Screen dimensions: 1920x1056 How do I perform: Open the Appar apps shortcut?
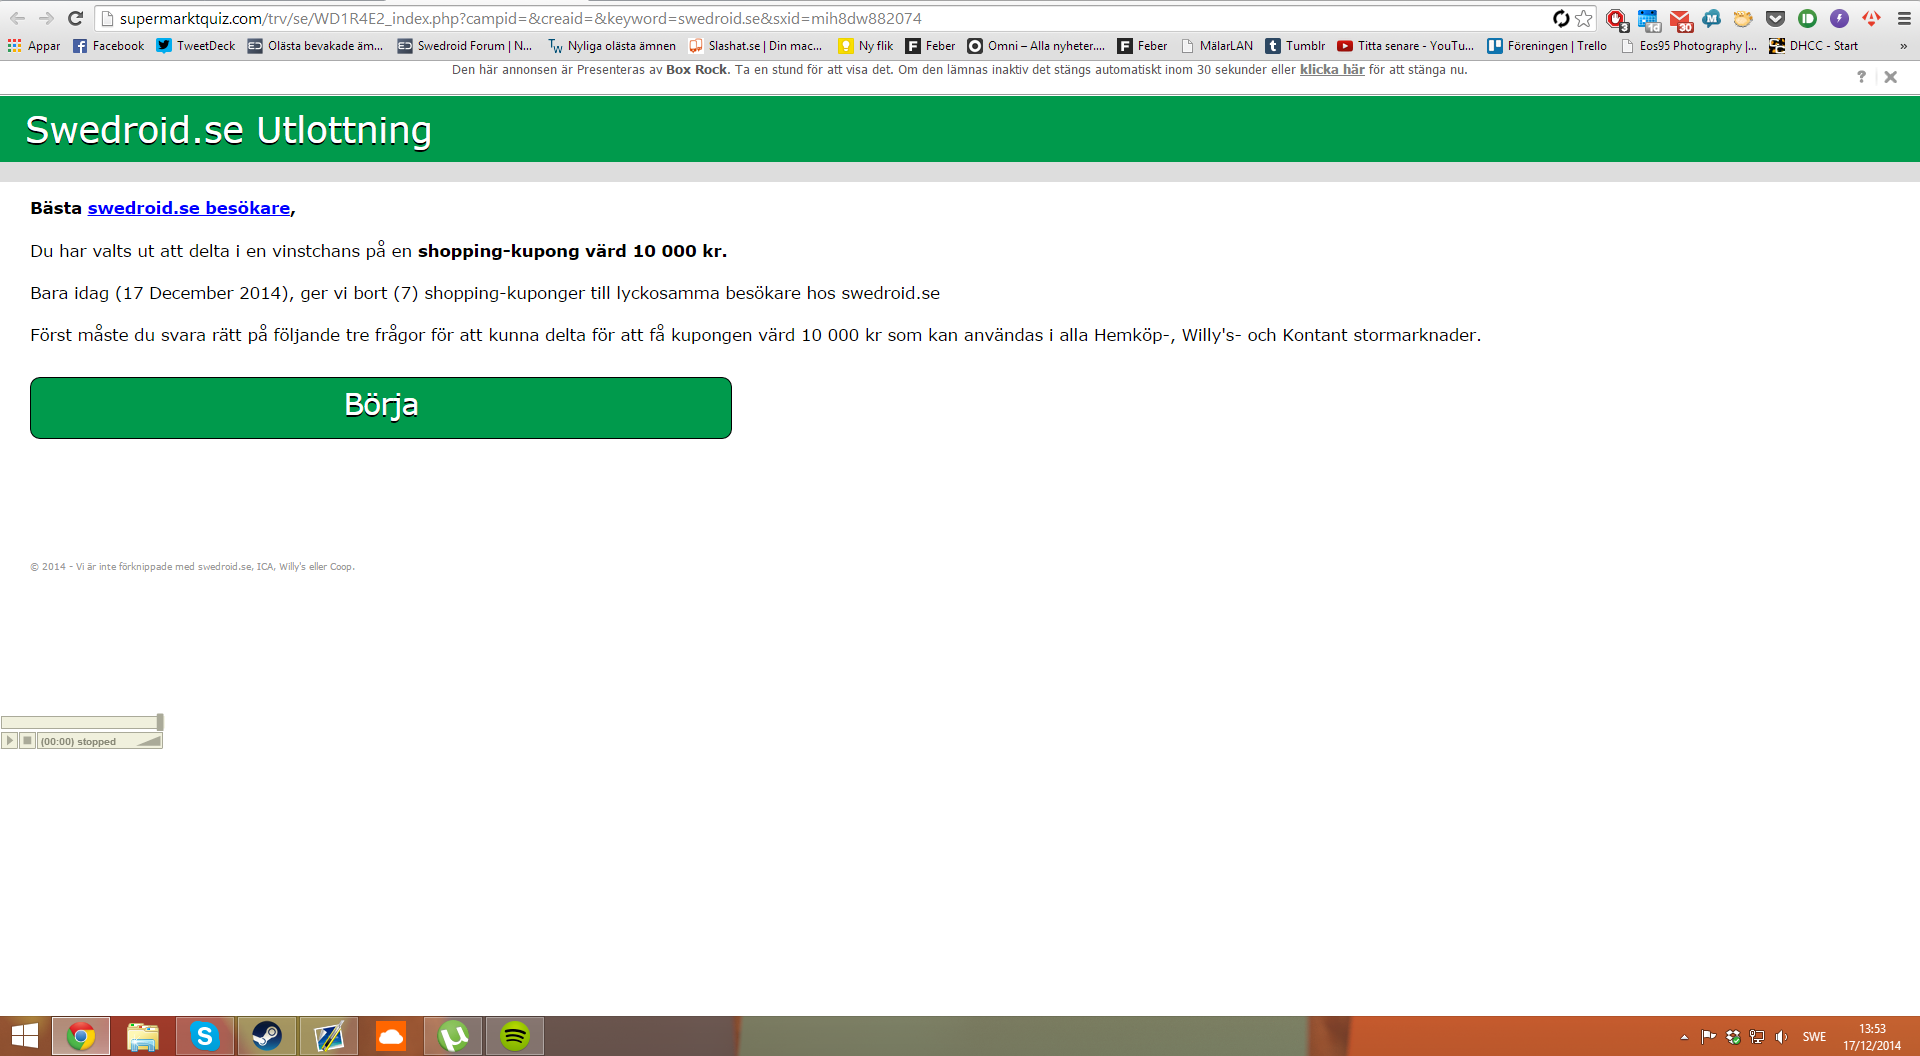pyautogui.click(x=34, y=46)
